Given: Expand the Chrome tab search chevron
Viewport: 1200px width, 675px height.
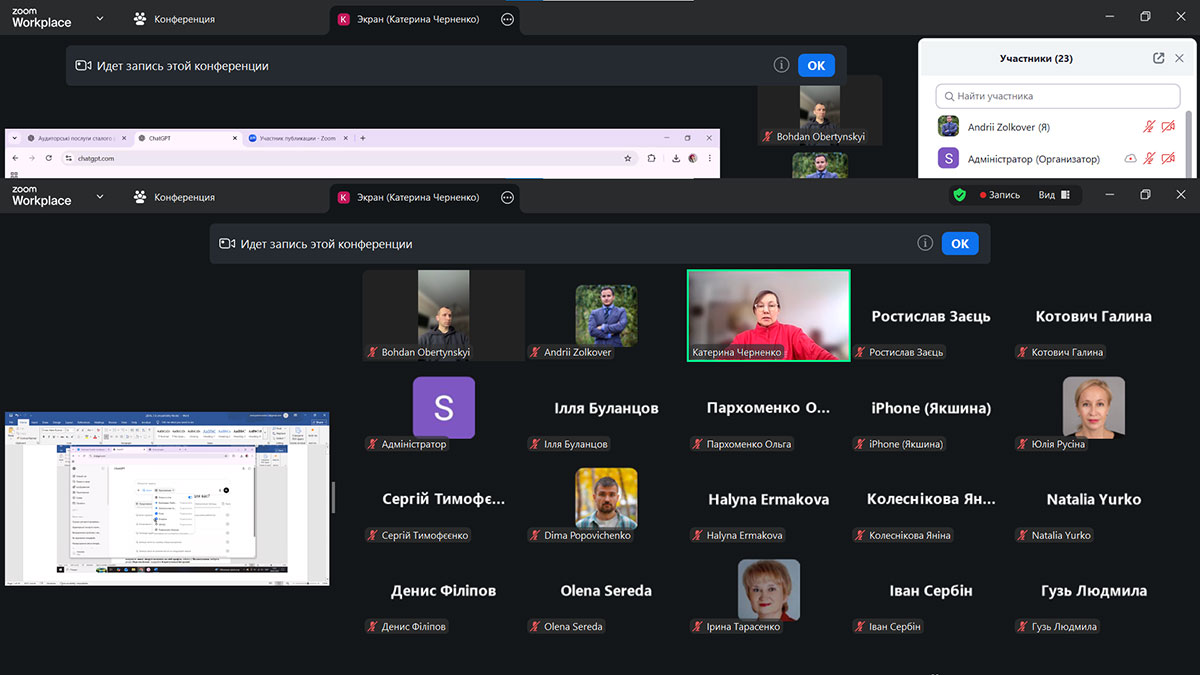Looking at the screenshot, I should 14,138.
